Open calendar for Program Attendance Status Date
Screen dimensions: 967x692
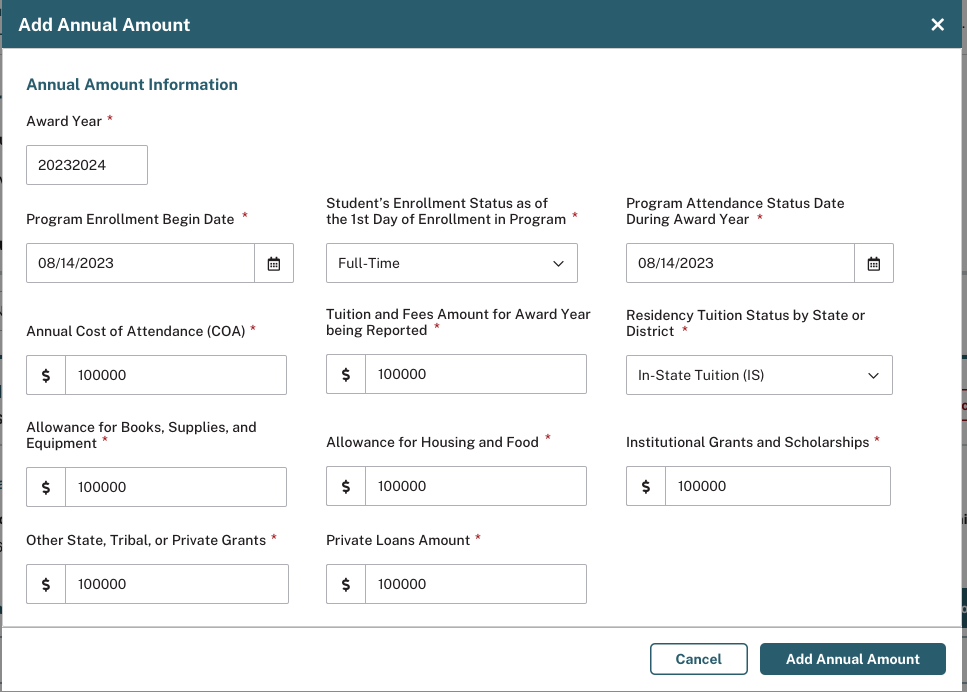pyautogui.click(x=874, y=264)
